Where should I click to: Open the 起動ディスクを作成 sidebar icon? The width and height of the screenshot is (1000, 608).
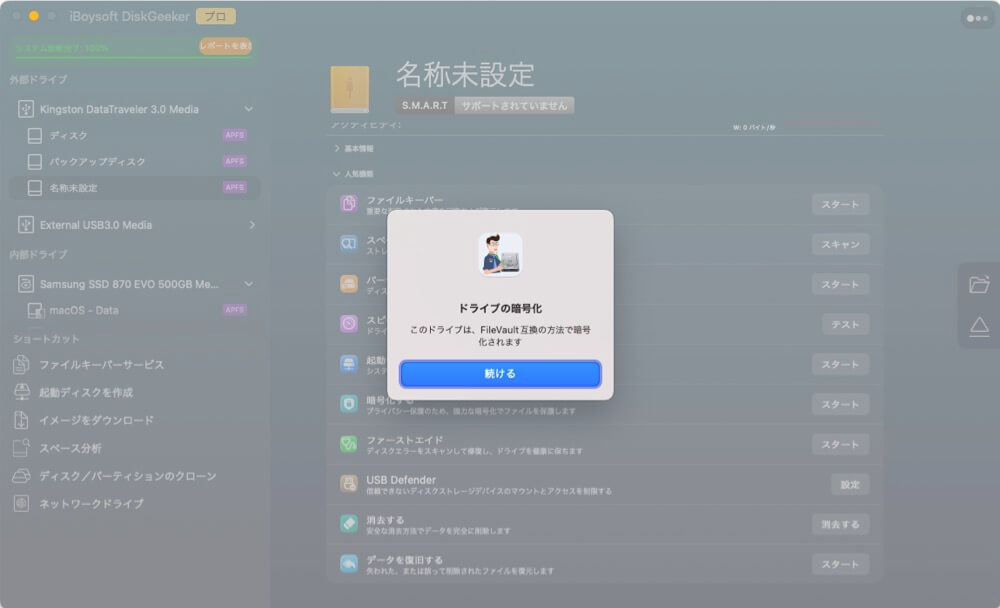[x=21, y=391]
